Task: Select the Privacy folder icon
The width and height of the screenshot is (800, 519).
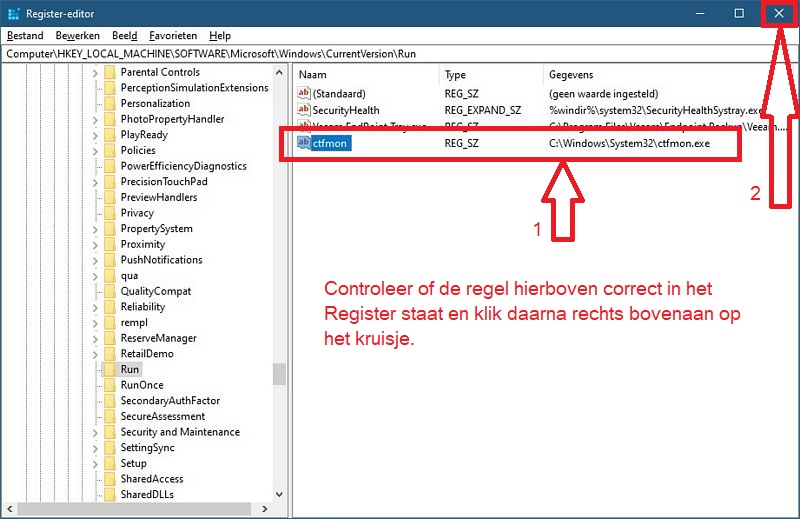Action: click(110, 213)
